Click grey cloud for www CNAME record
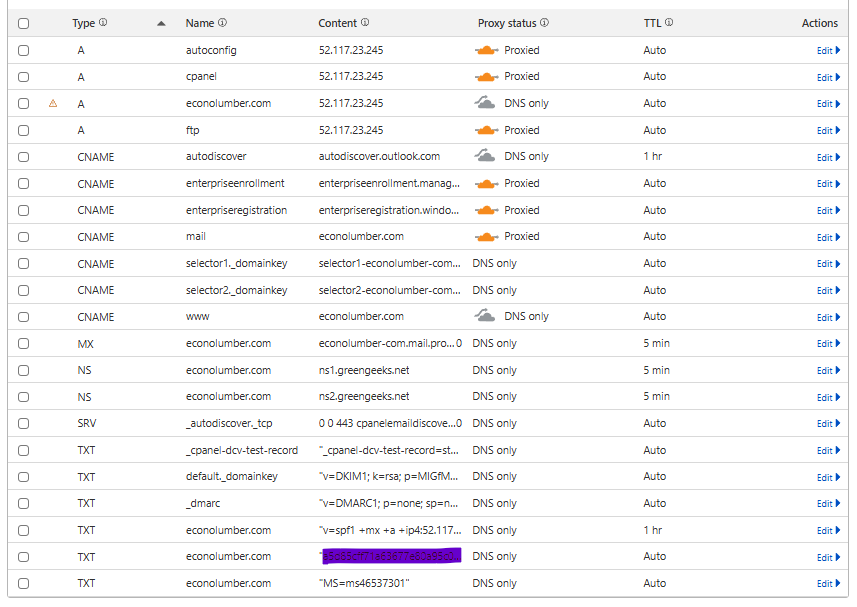857x607 pixels. [x=485, y=316]
